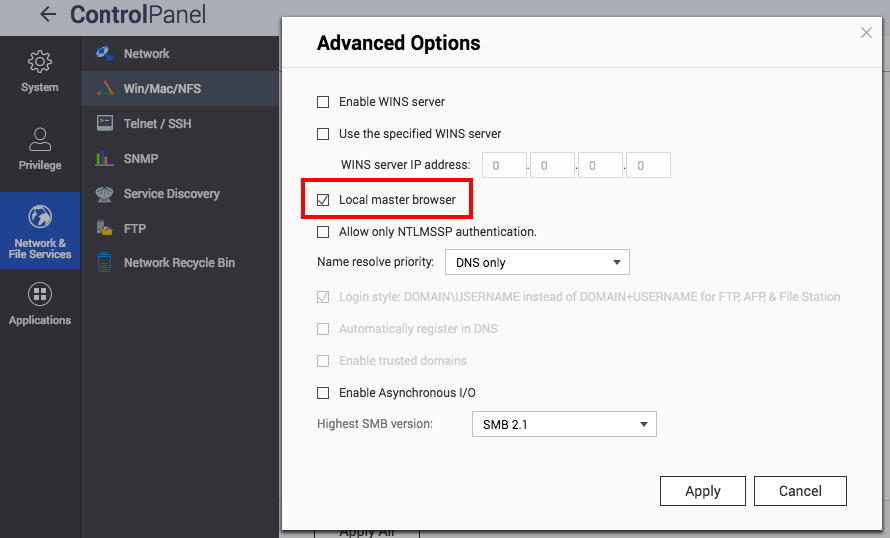
Task: Uncheck Local master browser
Action: [x=323, y=200]
